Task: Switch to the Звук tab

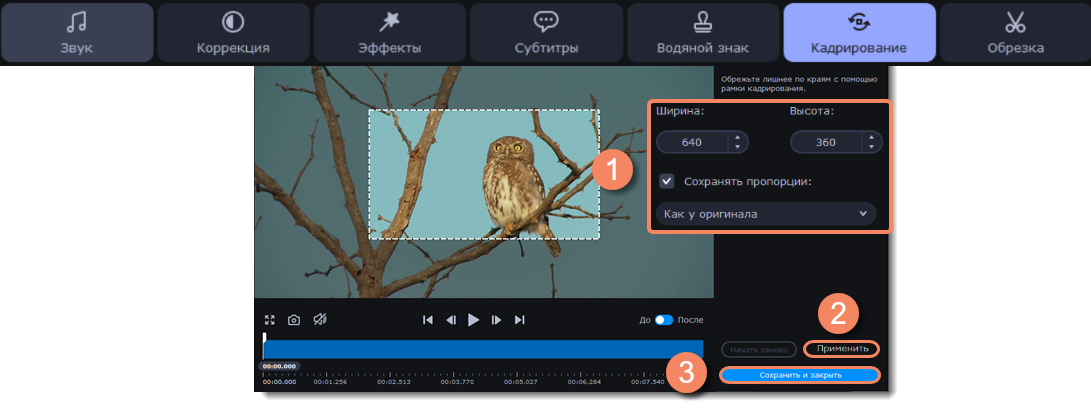Action: click(77, 33)
